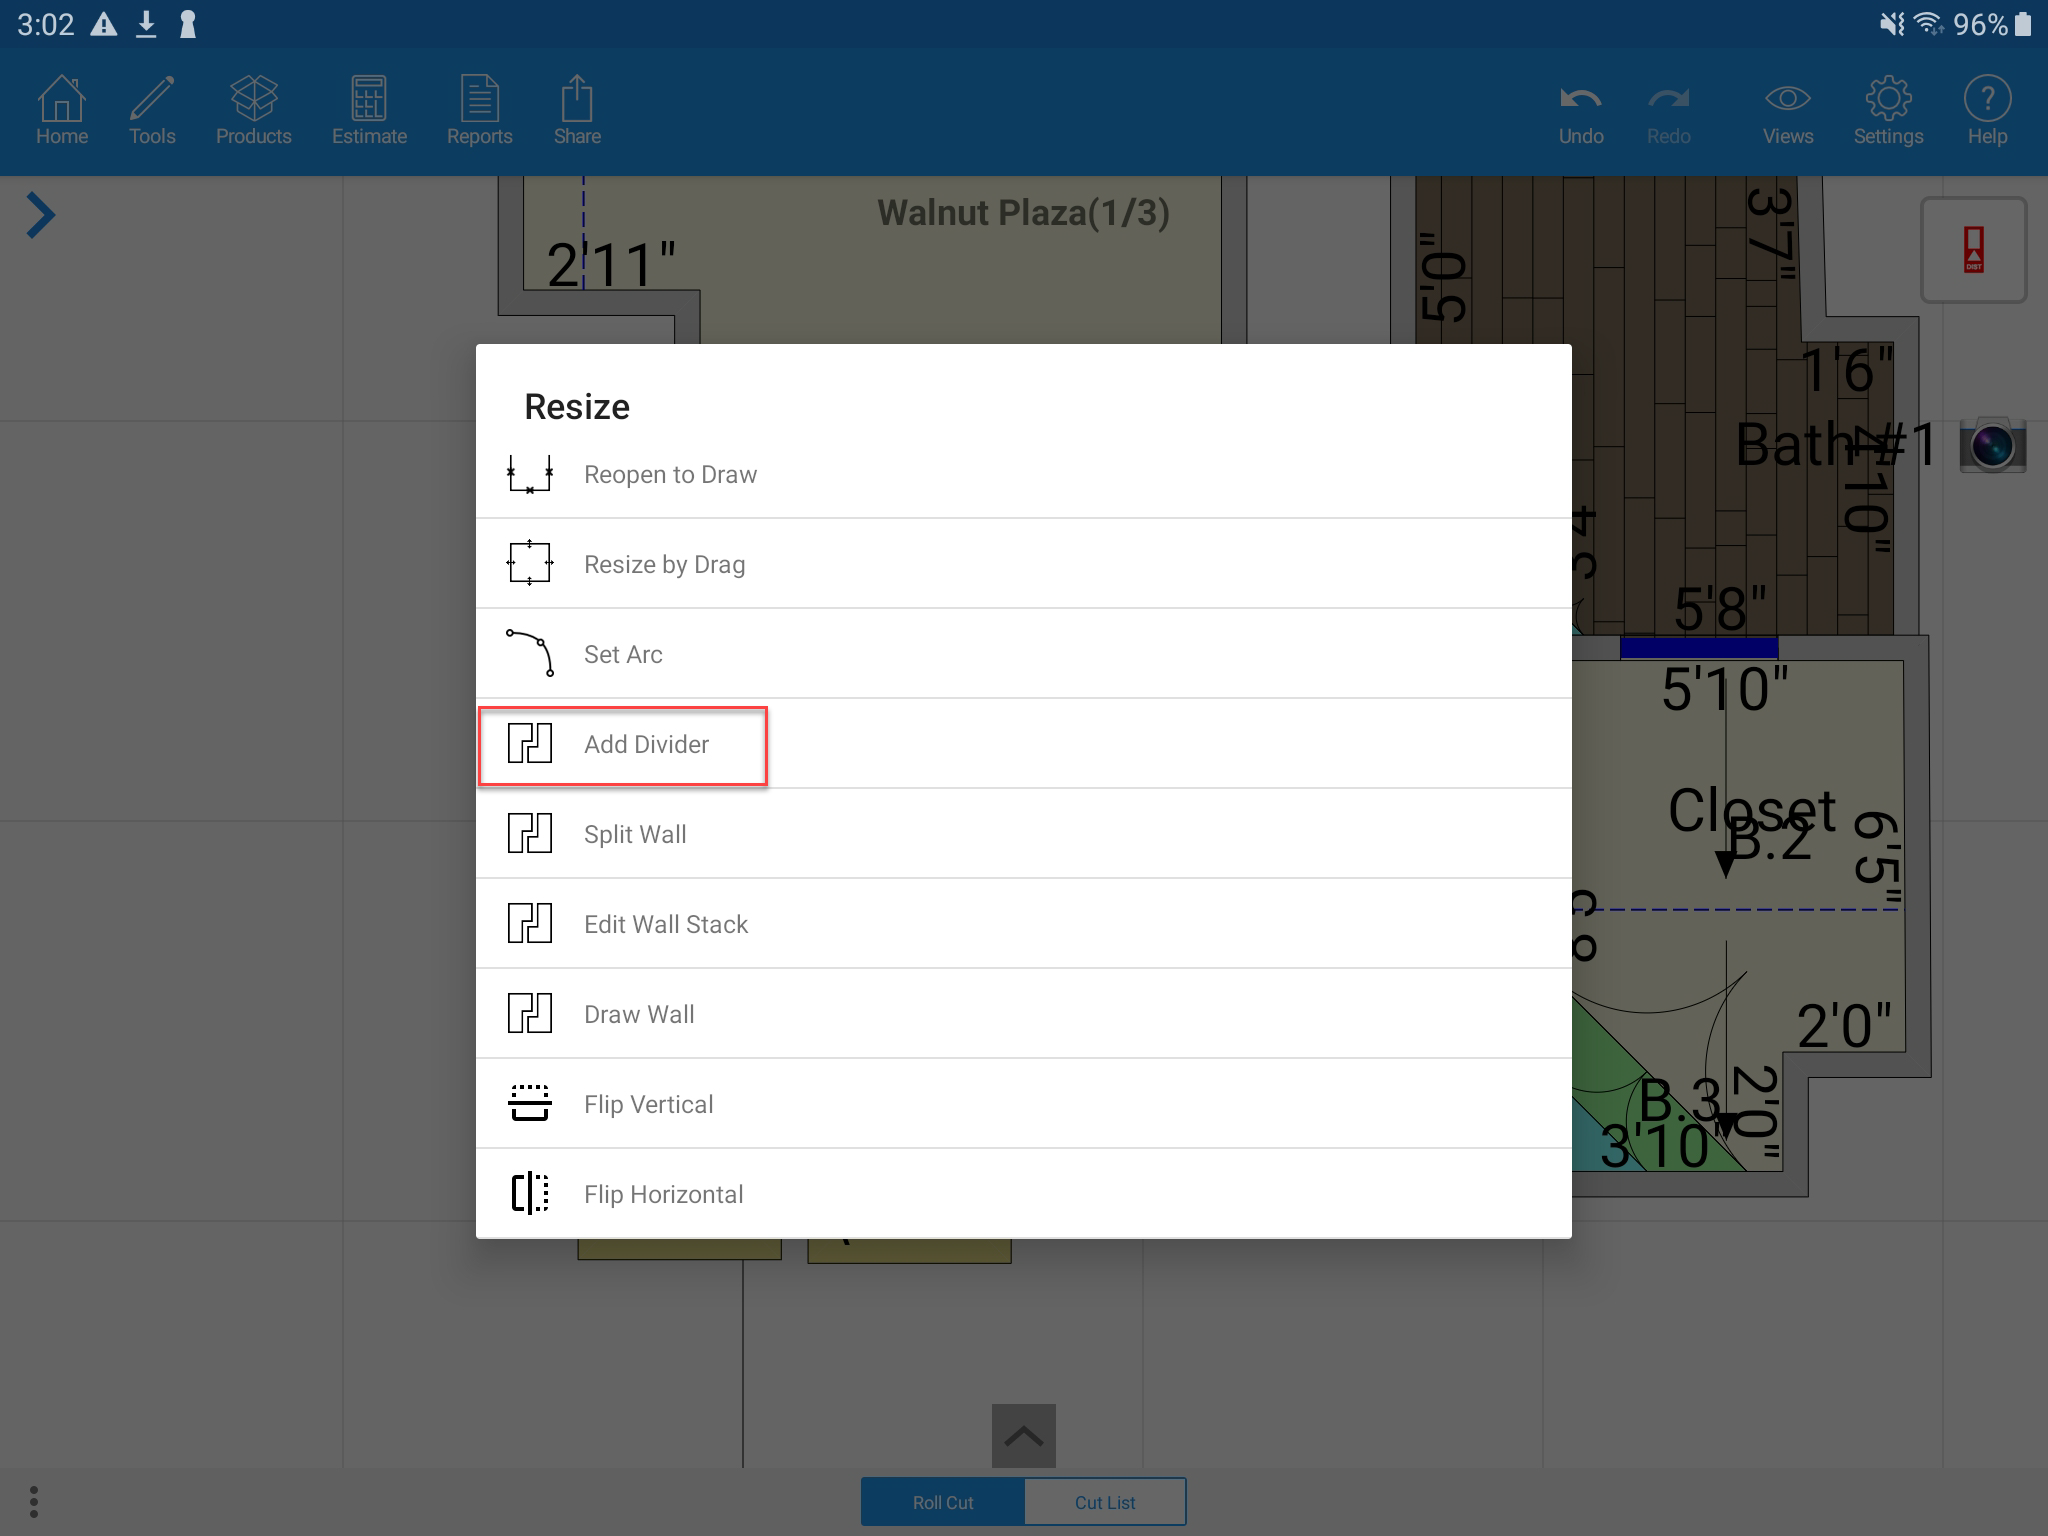Open the Help question mark icon
Viewport: 2048px width, 1536px height.
pyautogui.click(x=1987, y=111)
